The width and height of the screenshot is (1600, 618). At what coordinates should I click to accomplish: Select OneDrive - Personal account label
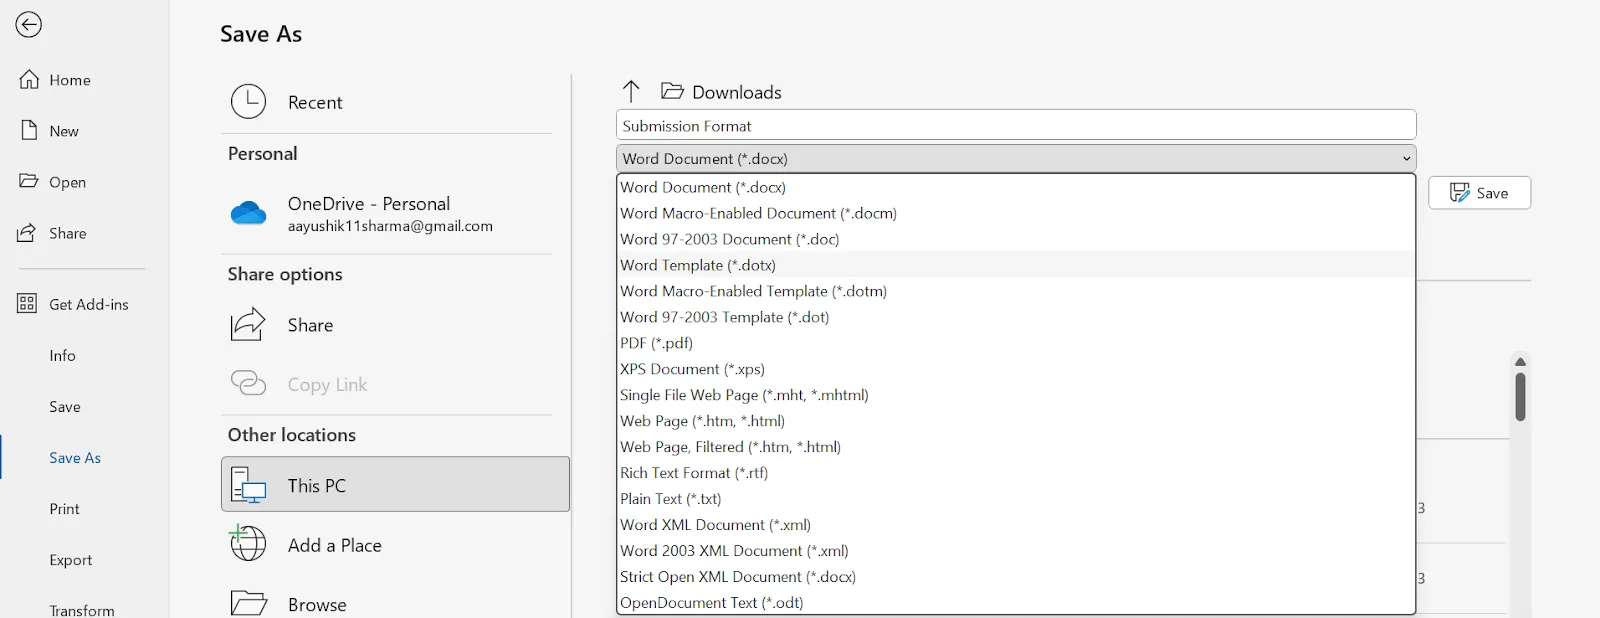[x=369, y=203]
